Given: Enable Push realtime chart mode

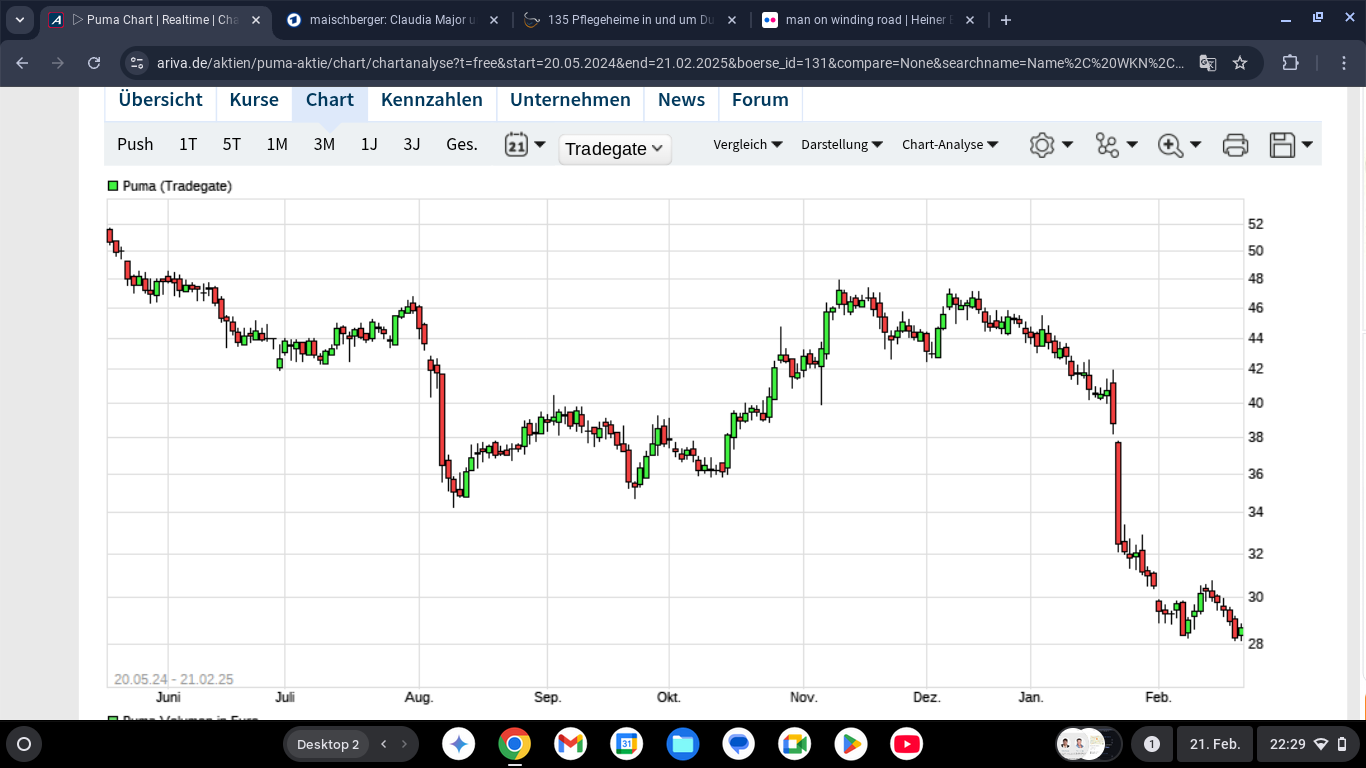Looking at the screenshot, I should coord(135,144).
